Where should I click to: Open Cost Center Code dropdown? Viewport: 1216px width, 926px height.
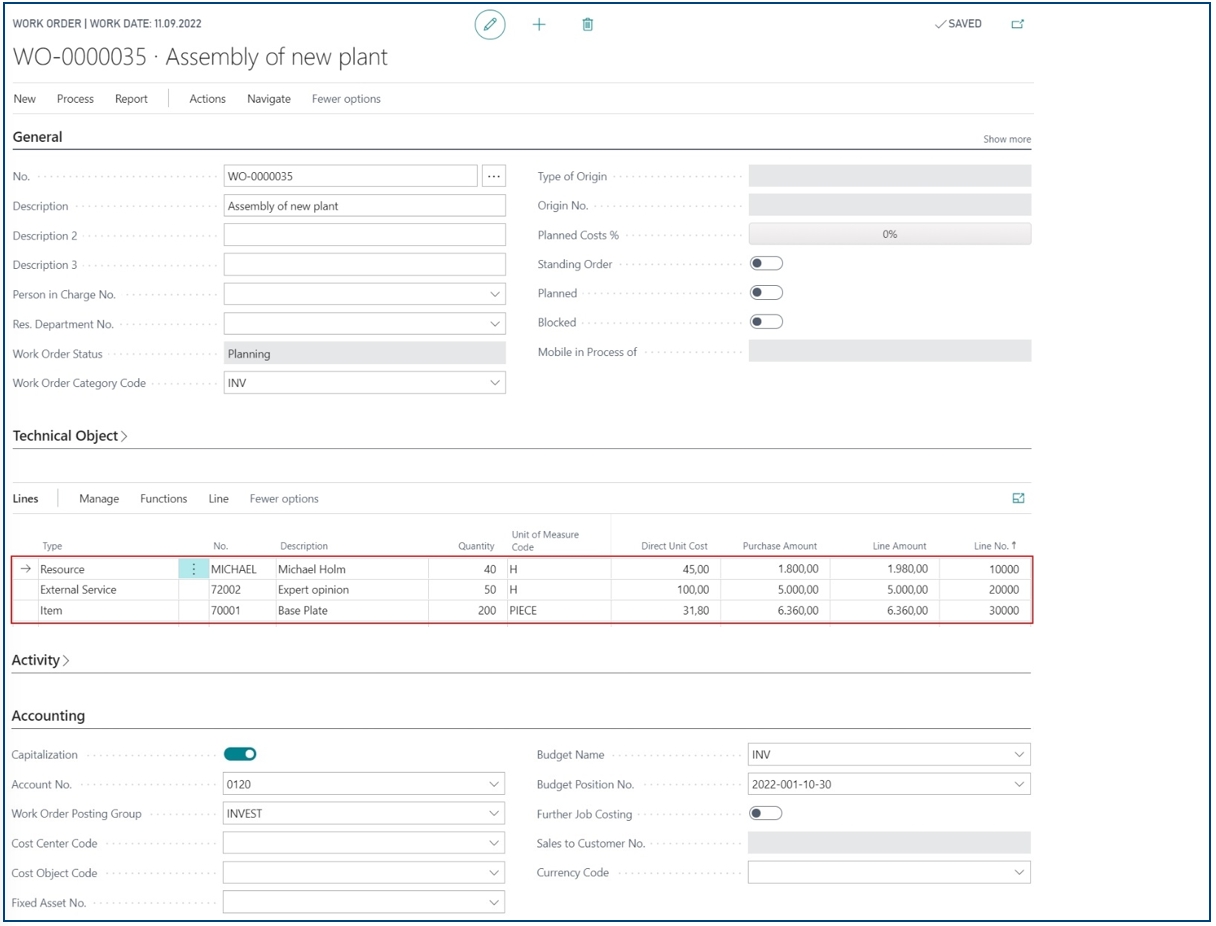(x=495, y=843)
